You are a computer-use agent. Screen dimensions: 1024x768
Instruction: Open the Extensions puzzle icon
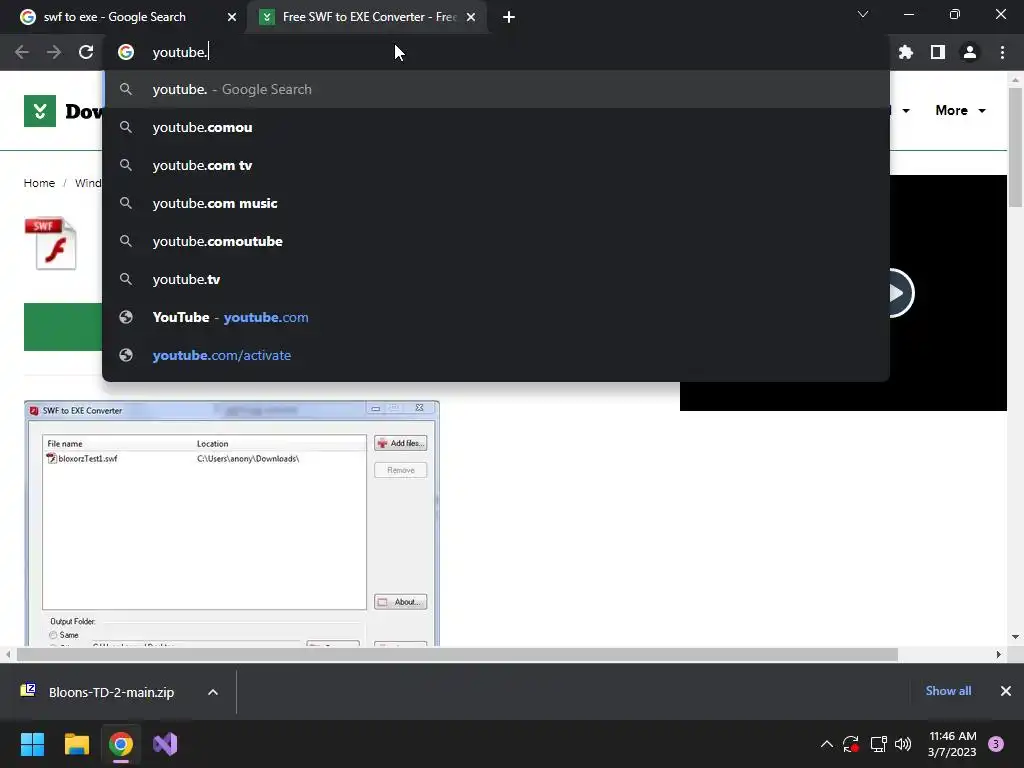coord(905,52)
